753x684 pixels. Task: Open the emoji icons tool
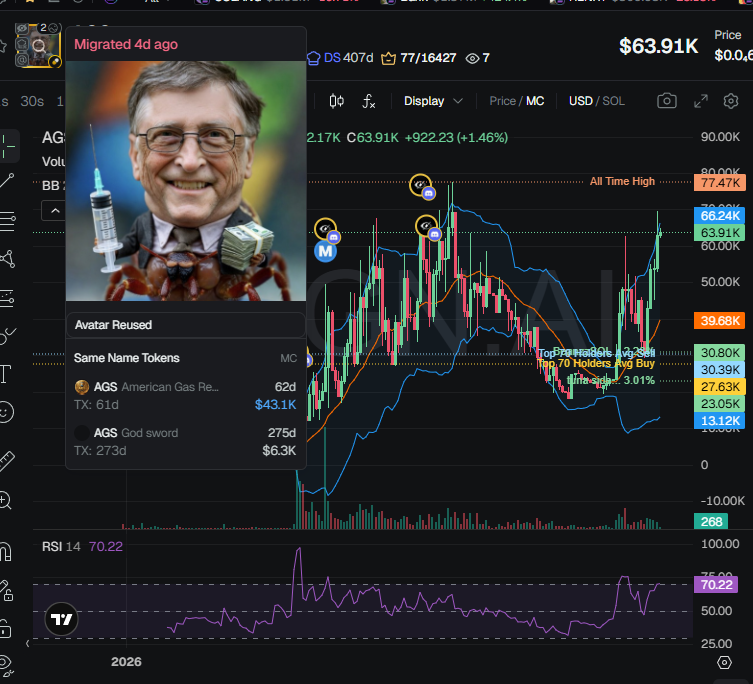click(6, 412)
